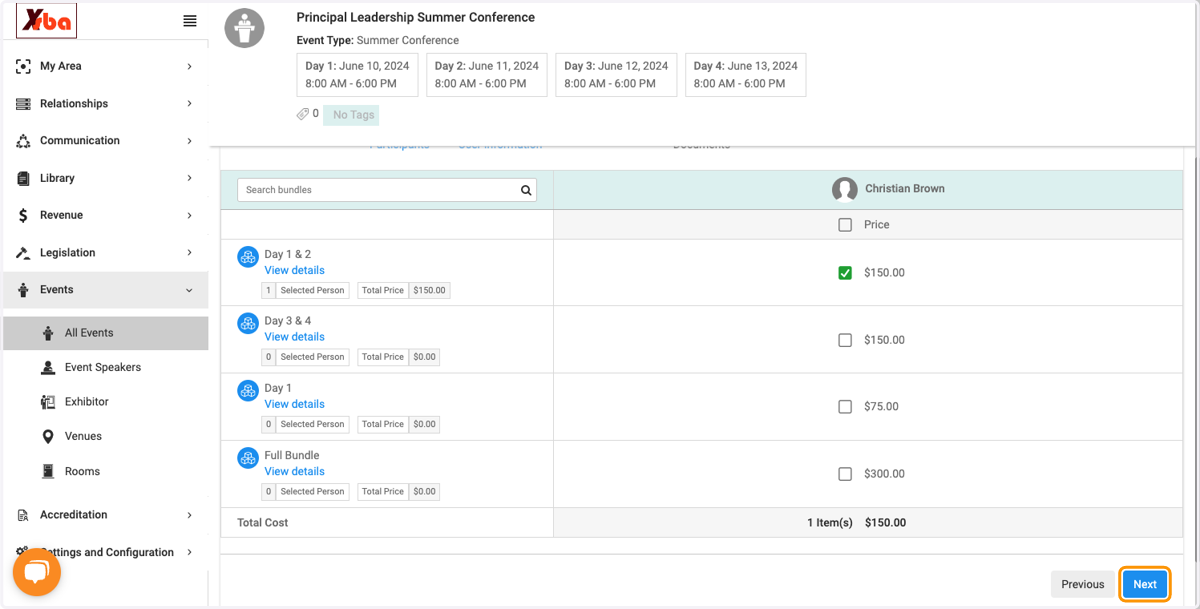This screenshot has height=609, width=1200.
Task: Click the Day 4: June 13, 2024 box
Action: point(746,75)
